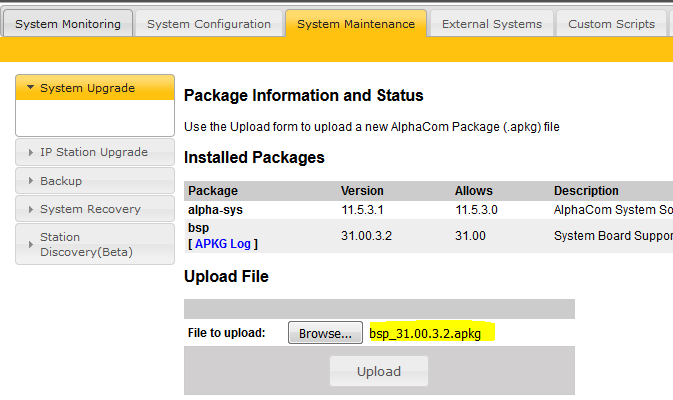Switch to the System Configuration tab

click(208, 24)
